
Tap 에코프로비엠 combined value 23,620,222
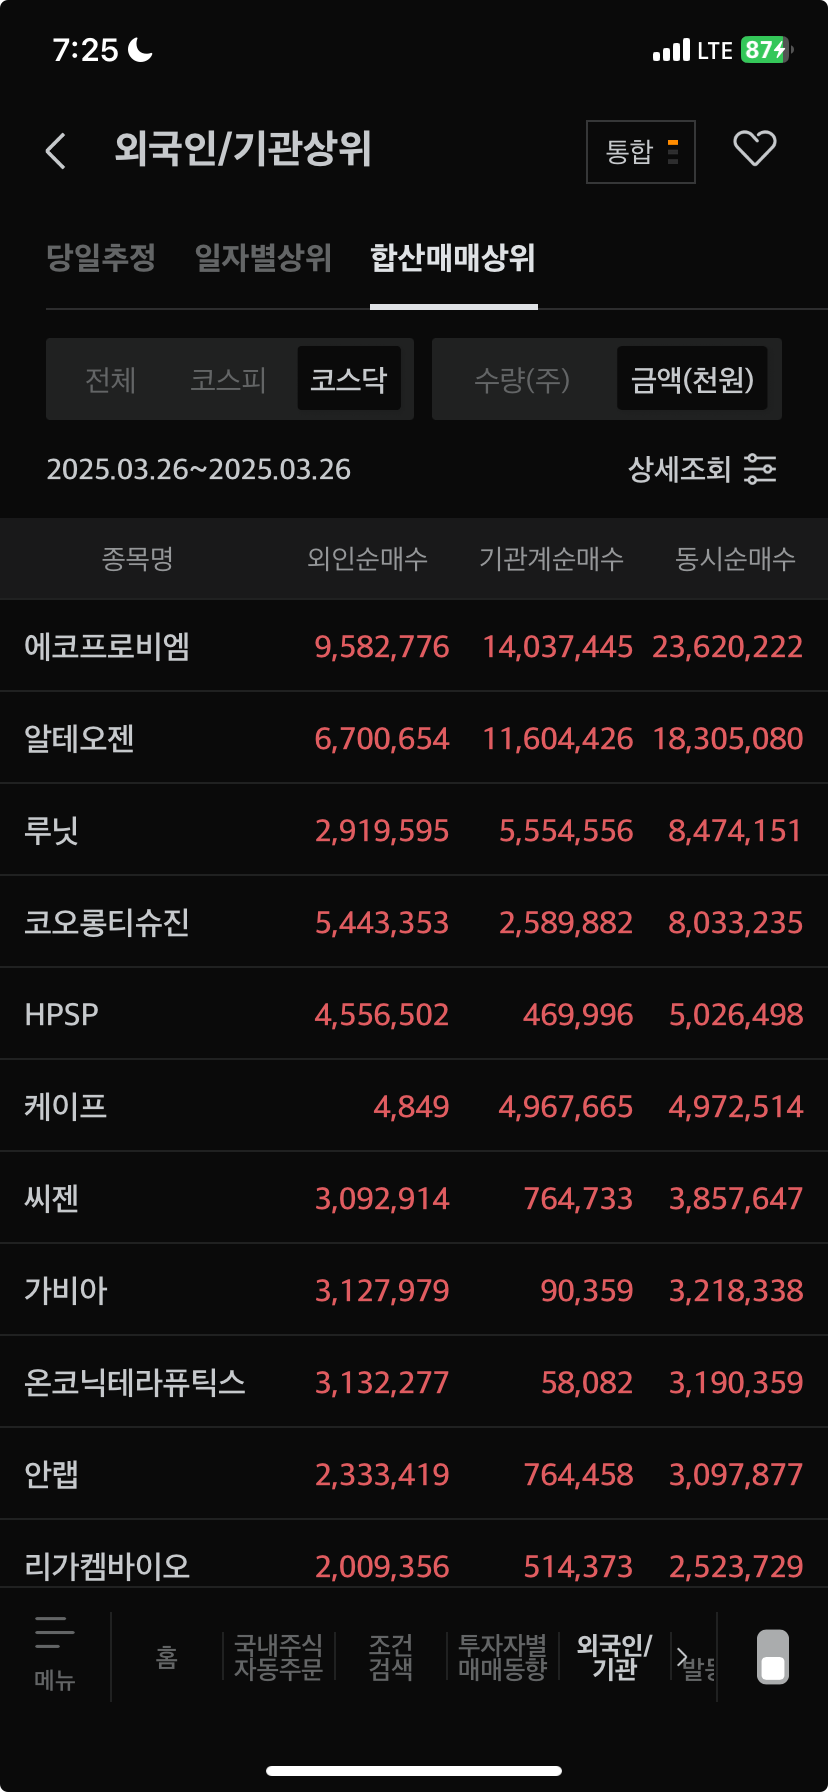coord(728,647)
